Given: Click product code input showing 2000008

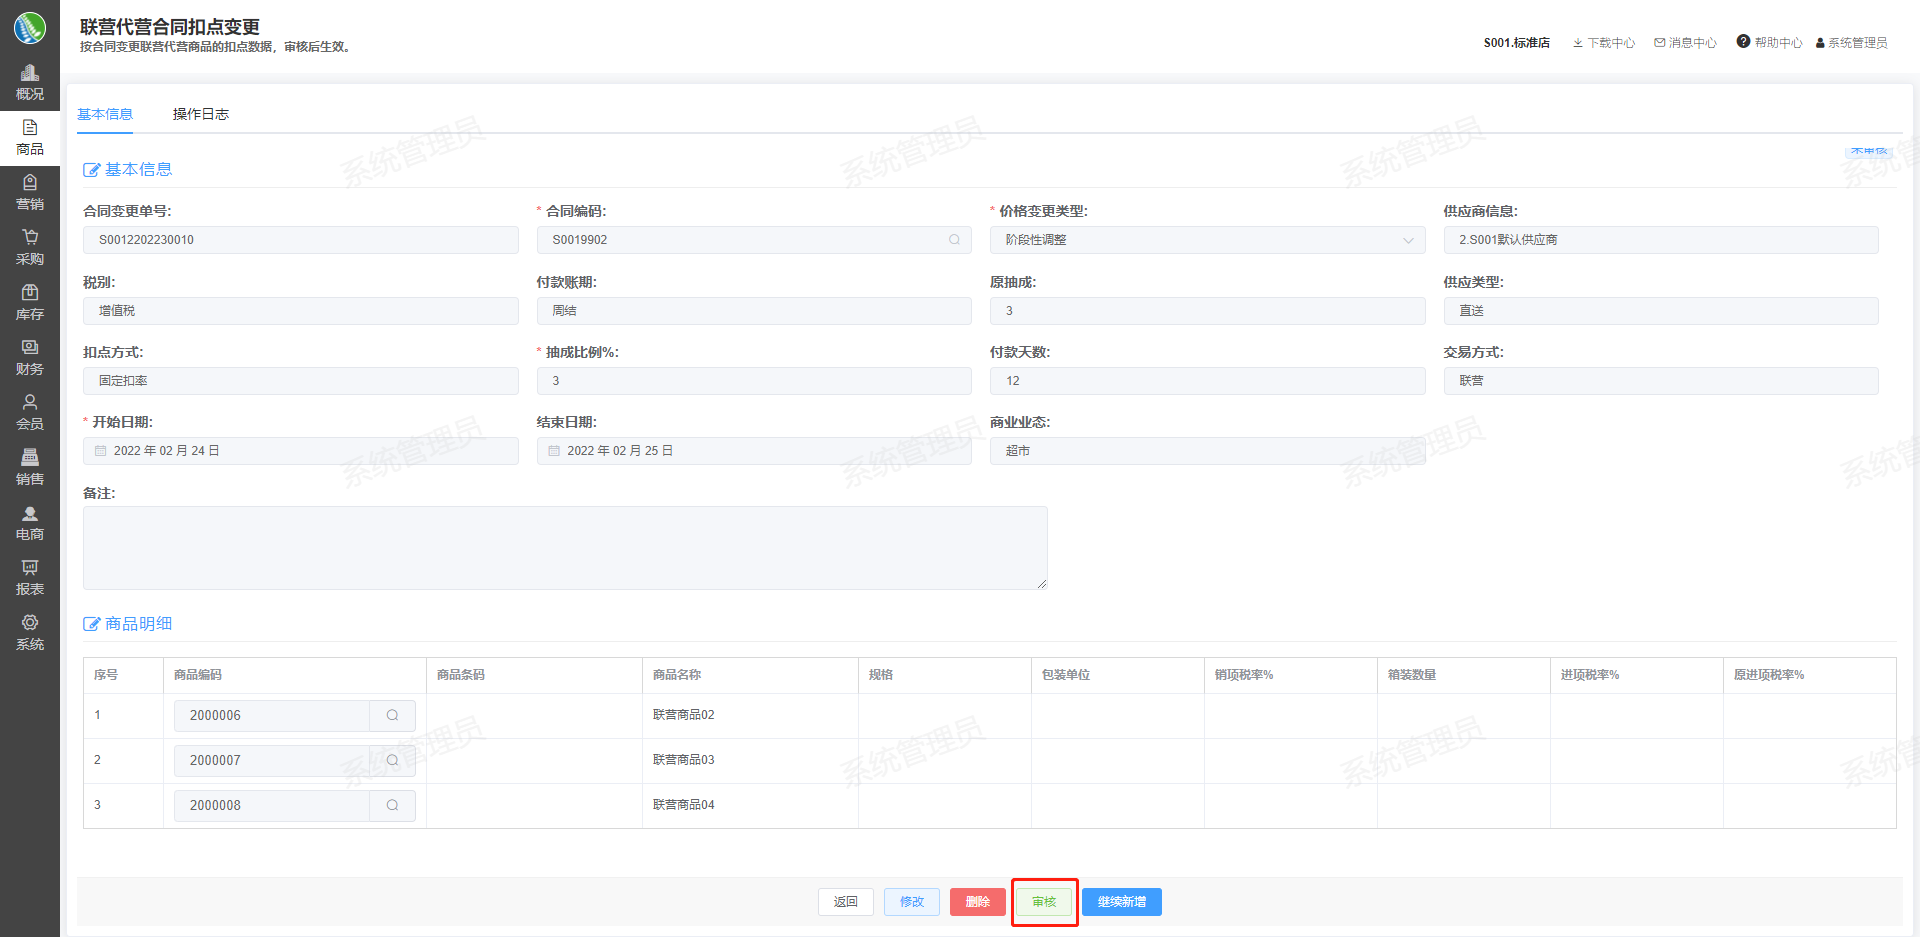Looking at the screenshot, I should (272, 805).
